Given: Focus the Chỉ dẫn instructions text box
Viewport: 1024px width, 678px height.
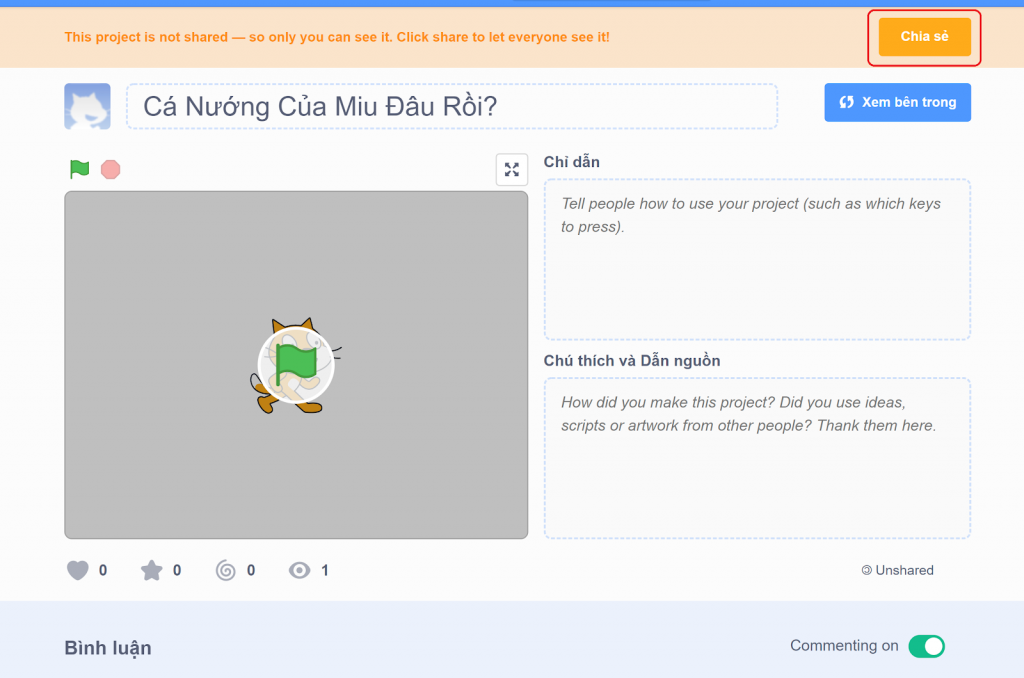Looking at the screenshot, I should [x=757, y=259].
